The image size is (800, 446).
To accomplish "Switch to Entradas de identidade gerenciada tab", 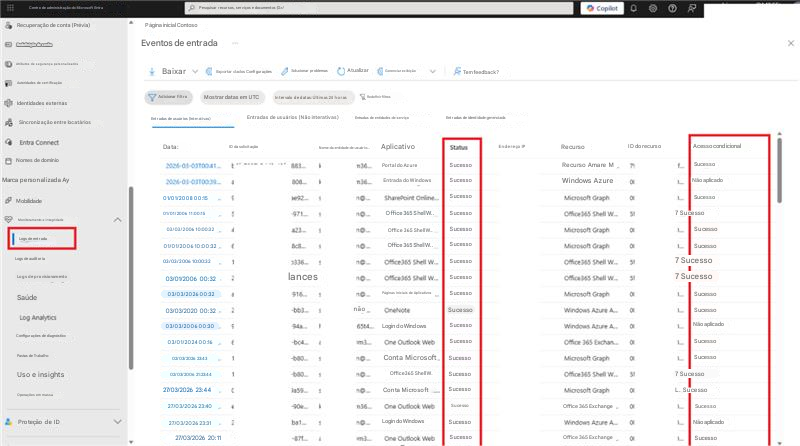I will [476, 118].
